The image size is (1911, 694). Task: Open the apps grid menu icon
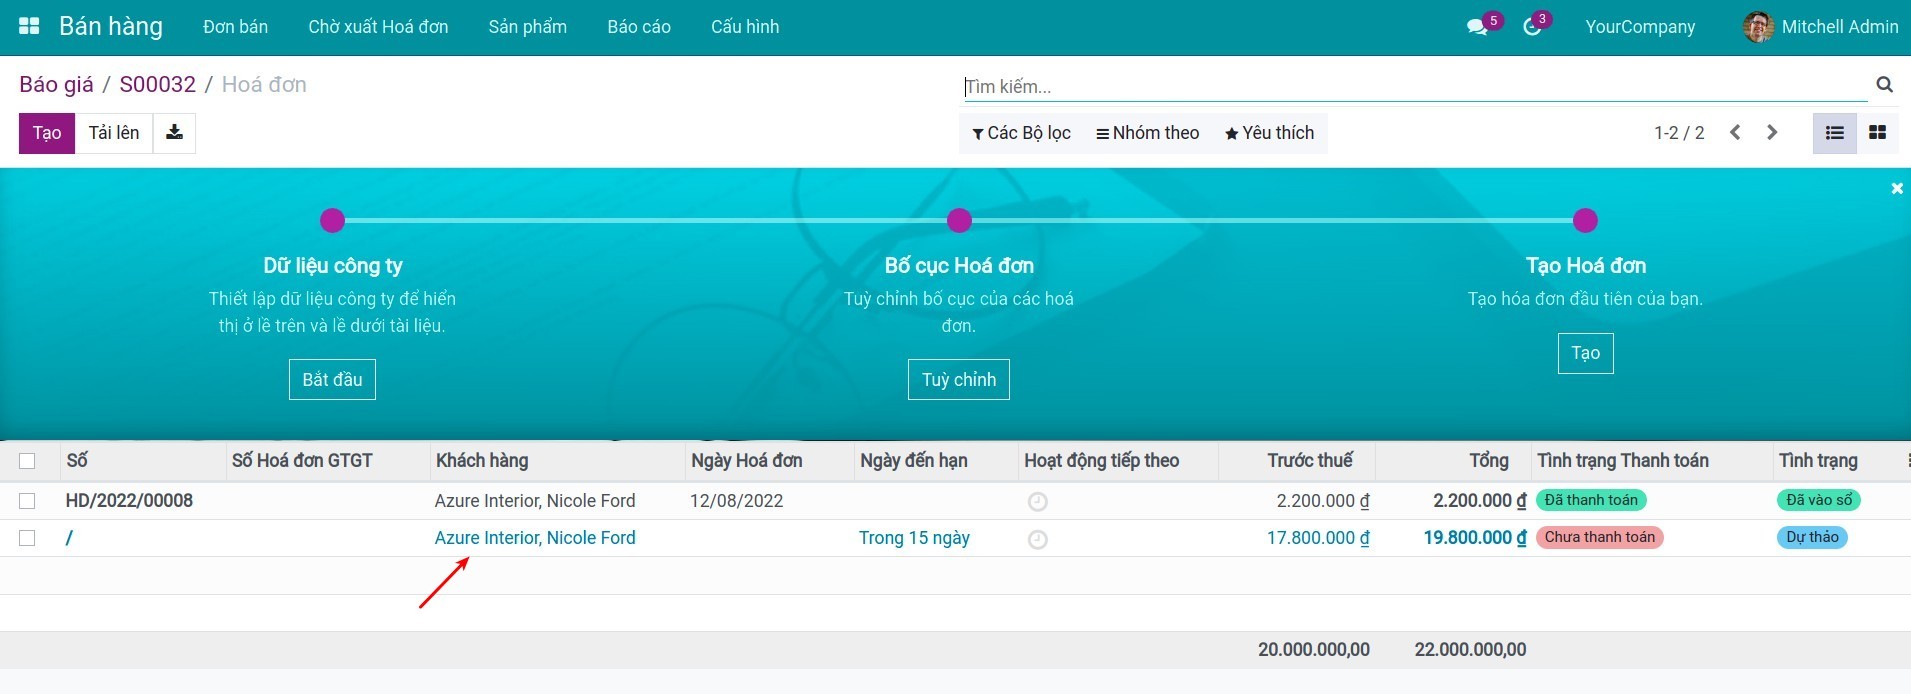[x=29, y=27]
